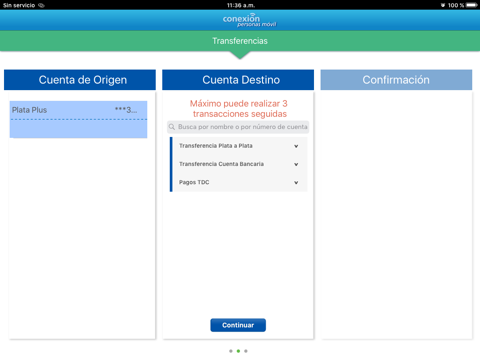Select the search magnifier icon

[x=172, y=127]
